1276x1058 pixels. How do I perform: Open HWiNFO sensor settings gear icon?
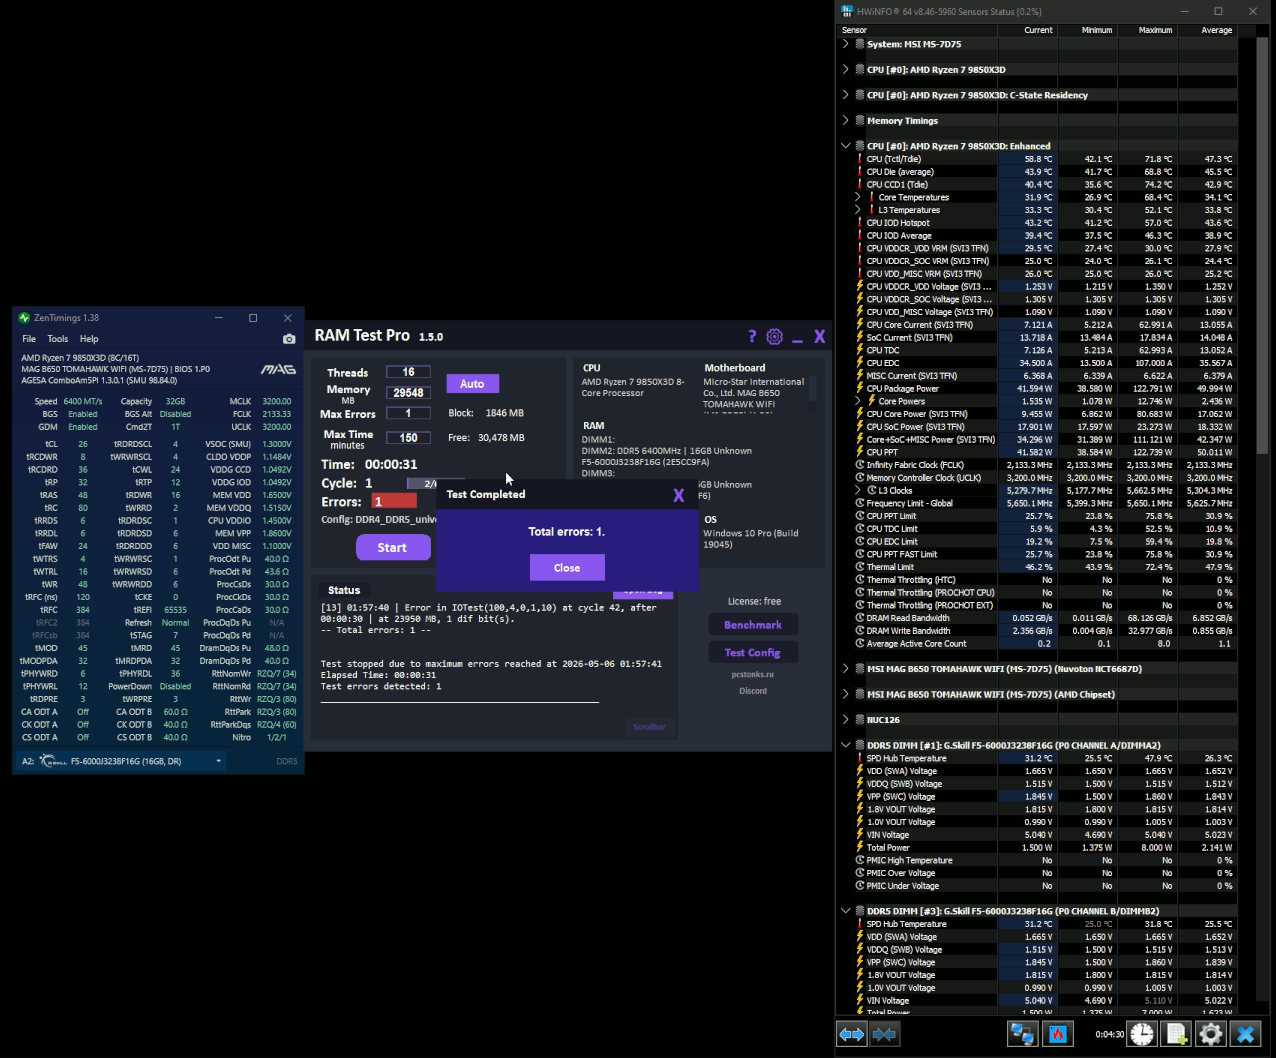tap(1210, 1034)
